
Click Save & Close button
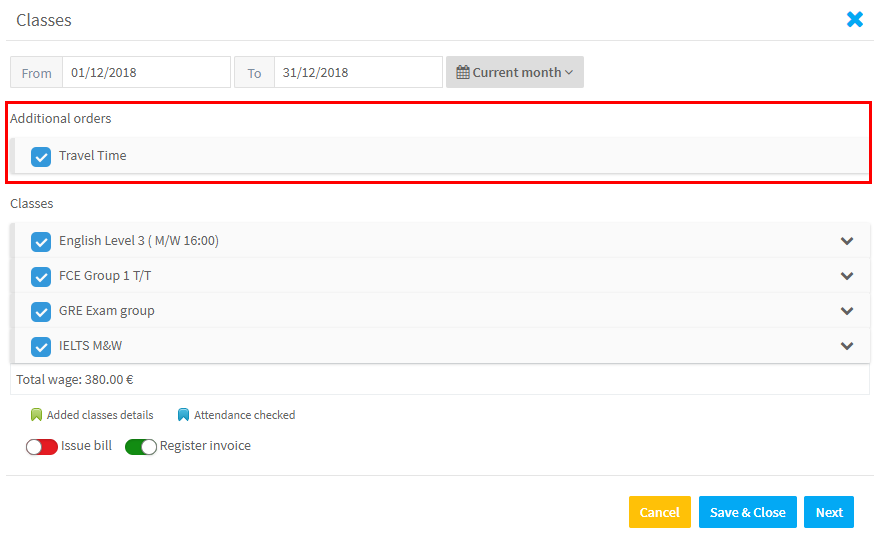pyautogui.click(x=748, y=512)
